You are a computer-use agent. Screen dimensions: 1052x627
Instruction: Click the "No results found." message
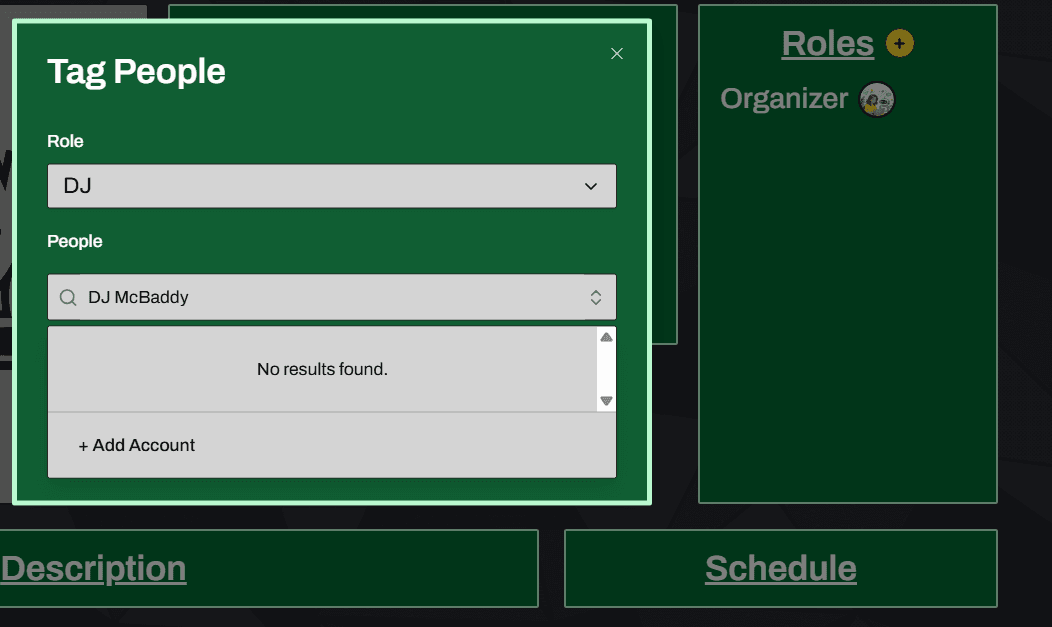pos(322,369)
